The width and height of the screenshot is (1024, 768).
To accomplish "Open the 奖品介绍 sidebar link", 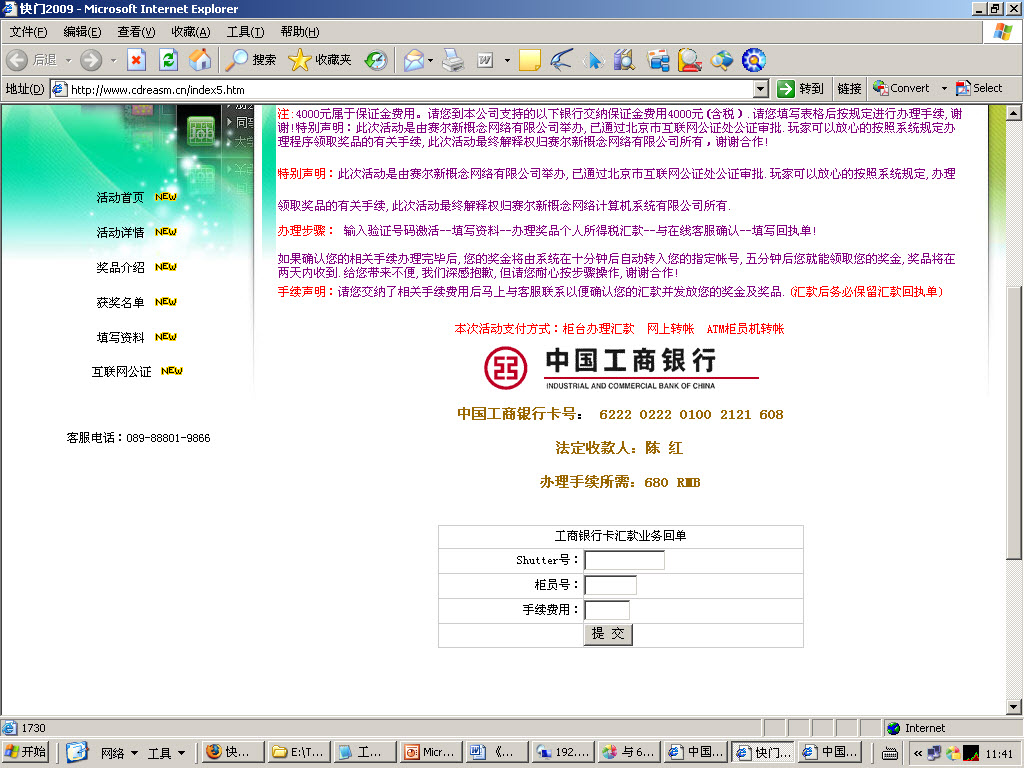I will pyautogui.click(x=120, y=268).
